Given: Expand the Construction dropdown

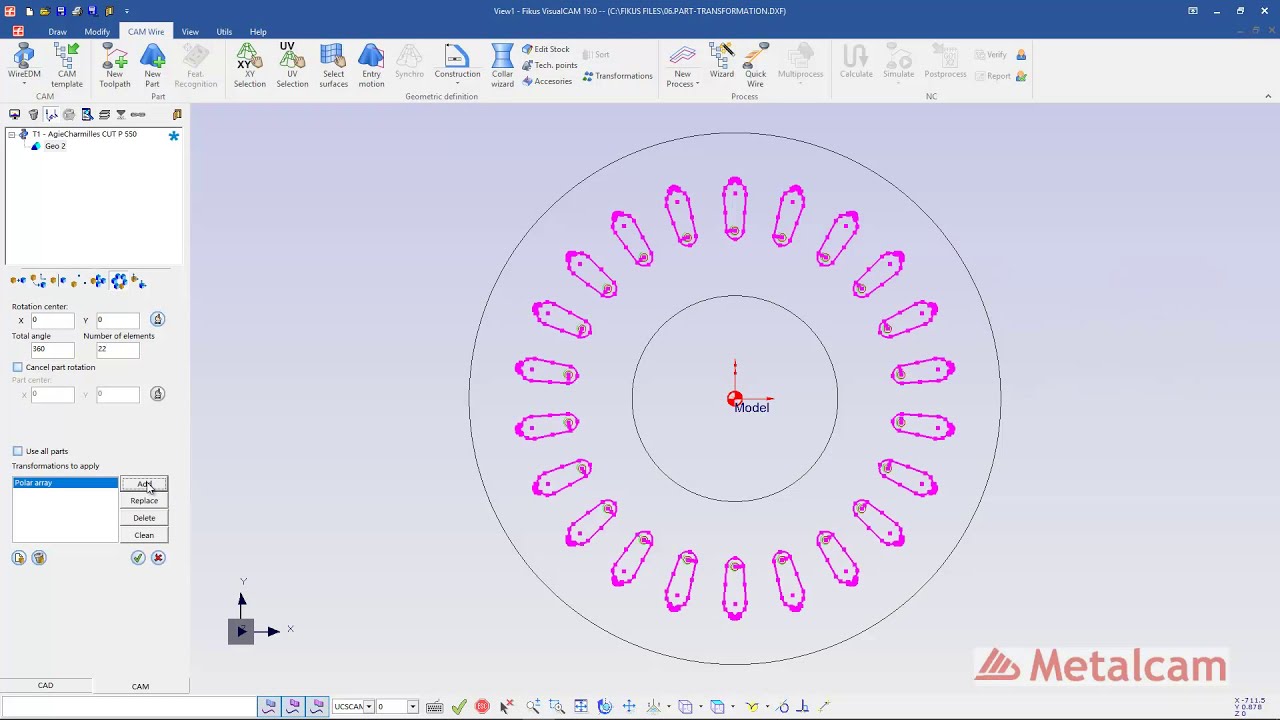Looking at the screenshot, I should coord(457,83).
